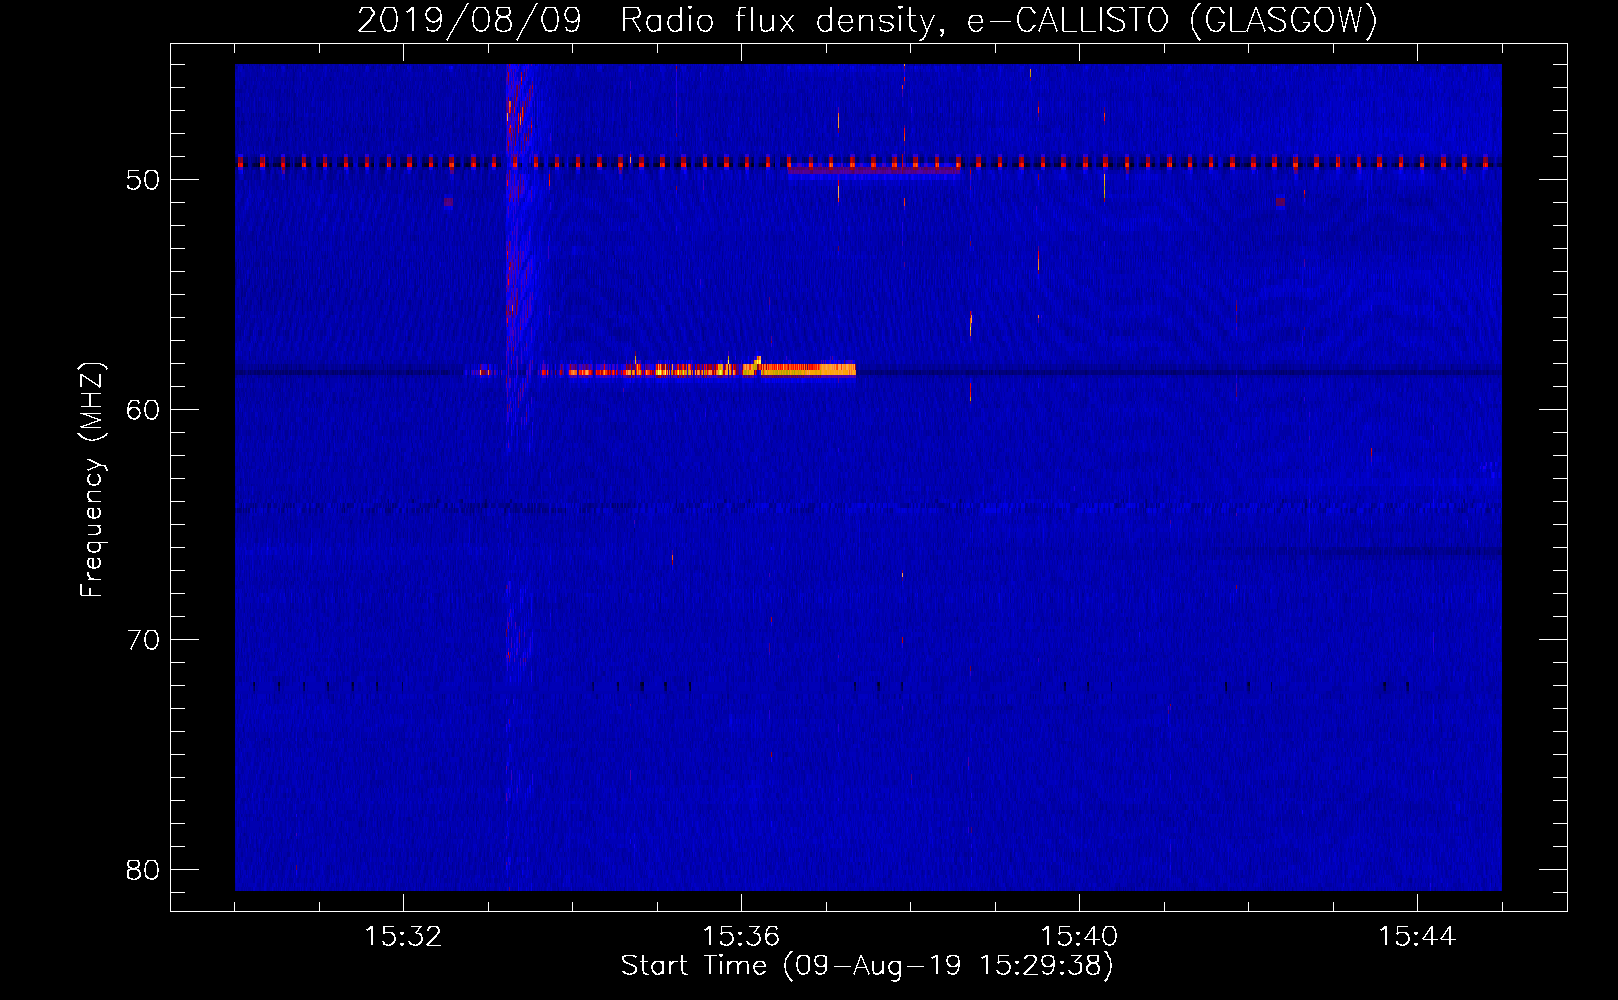
Task: Click the 70 MHz frequency tick label
Action: click(143, 640)
